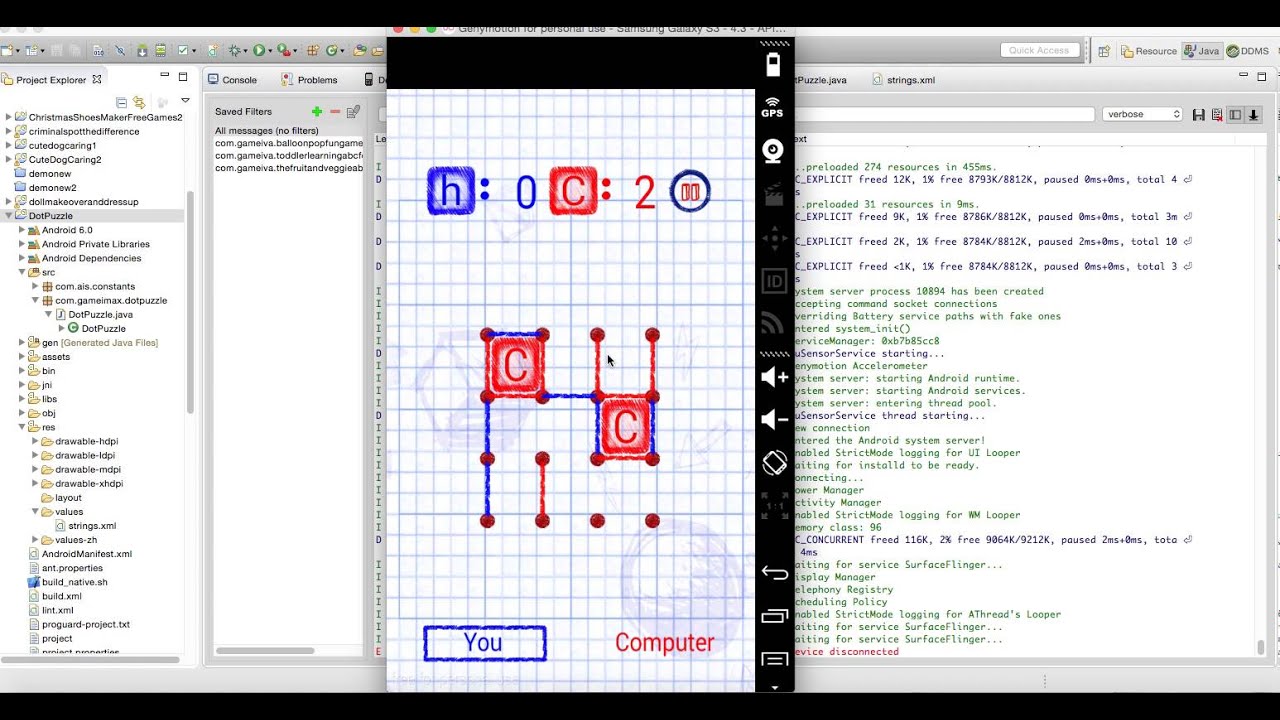
Task: Click strings.xml under the values folder
Action: point(85,526)
